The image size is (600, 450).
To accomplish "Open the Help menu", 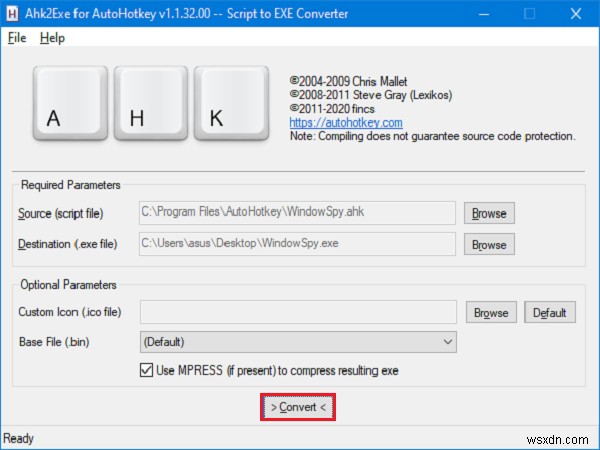I will click(x=52, y=38).
